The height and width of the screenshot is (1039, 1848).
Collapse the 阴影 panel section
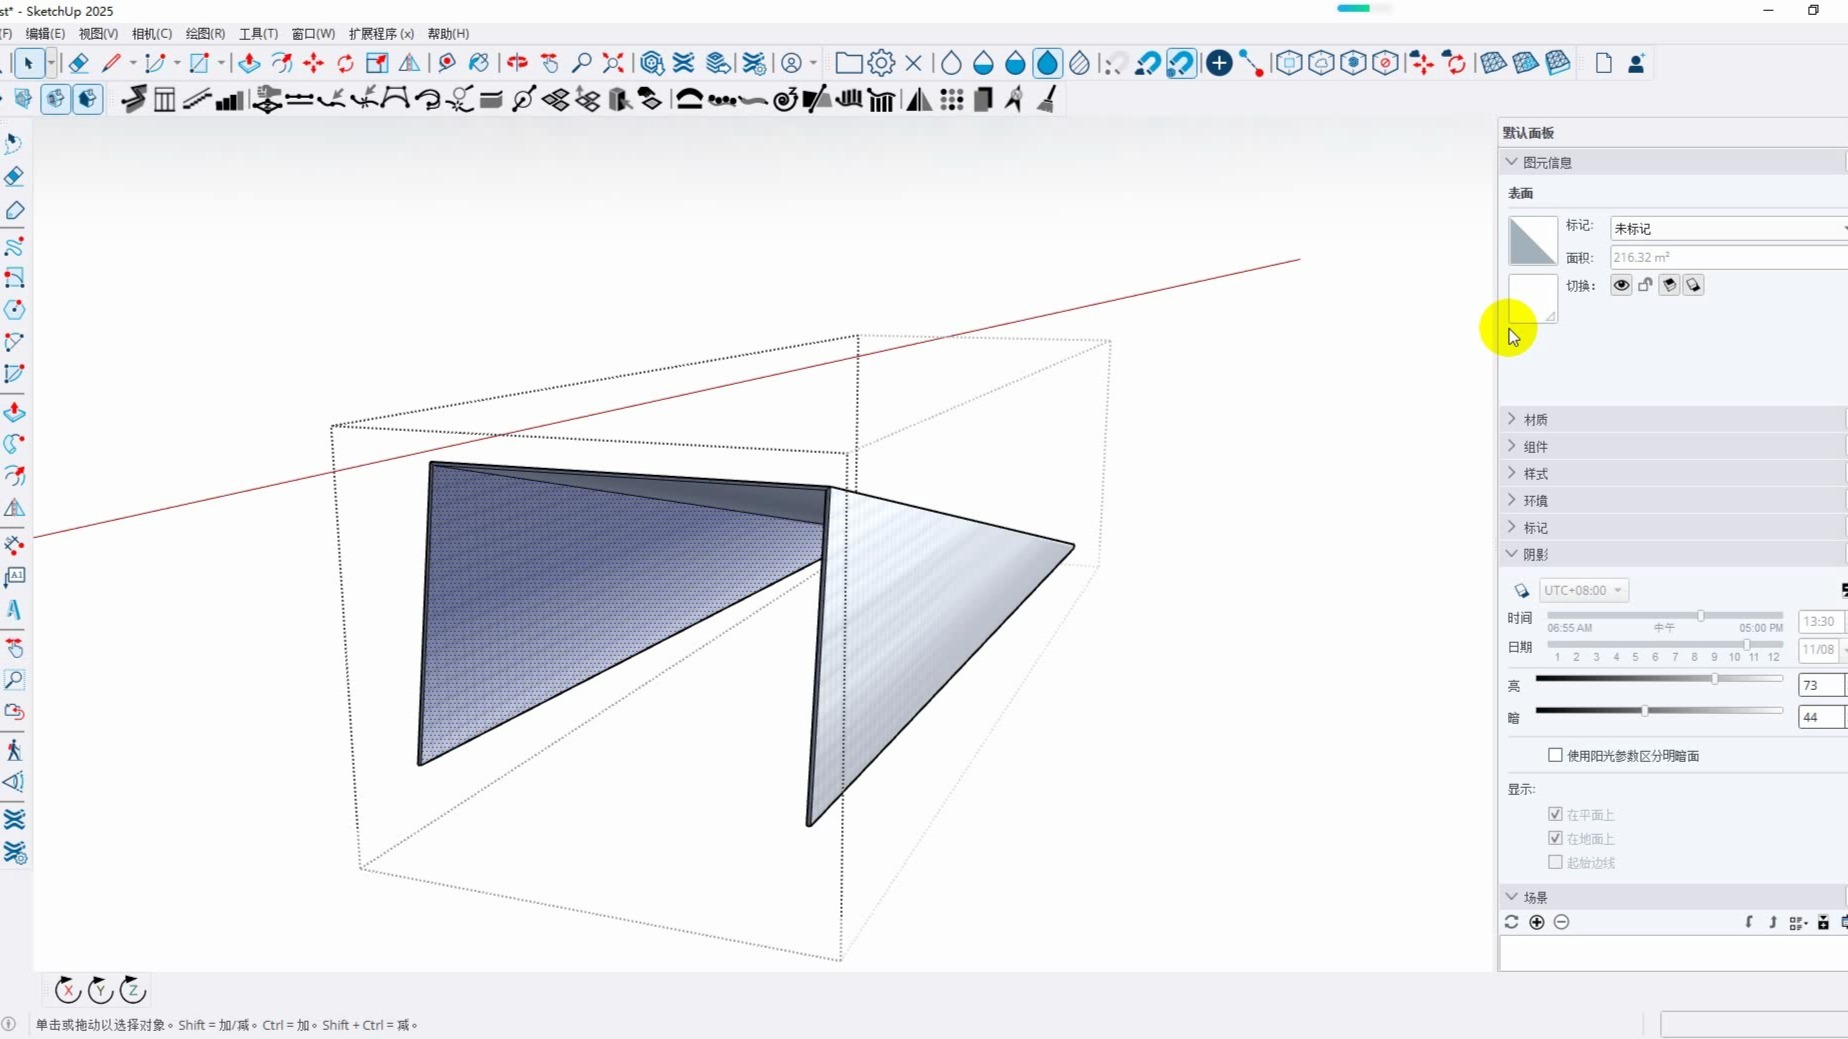1511,554
